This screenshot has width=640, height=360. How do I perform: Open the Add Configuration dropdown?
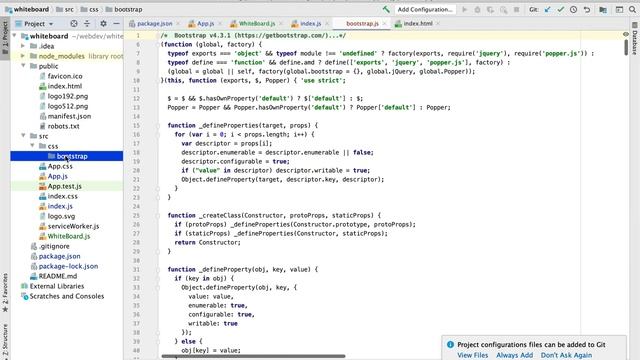click(424, 9)
